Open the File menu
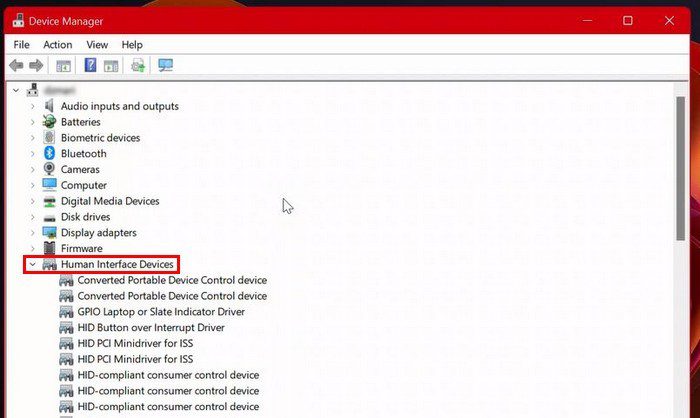 click(21, 45)
